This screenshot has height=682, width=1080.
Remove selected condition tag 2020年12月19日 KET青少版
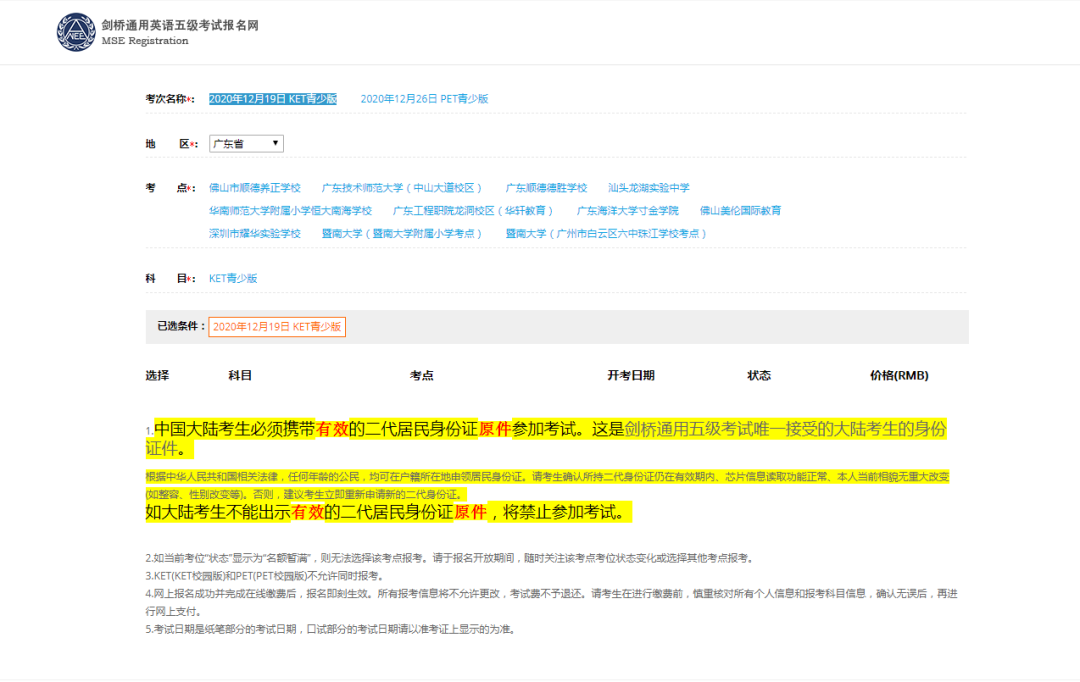tap(277, 327)
